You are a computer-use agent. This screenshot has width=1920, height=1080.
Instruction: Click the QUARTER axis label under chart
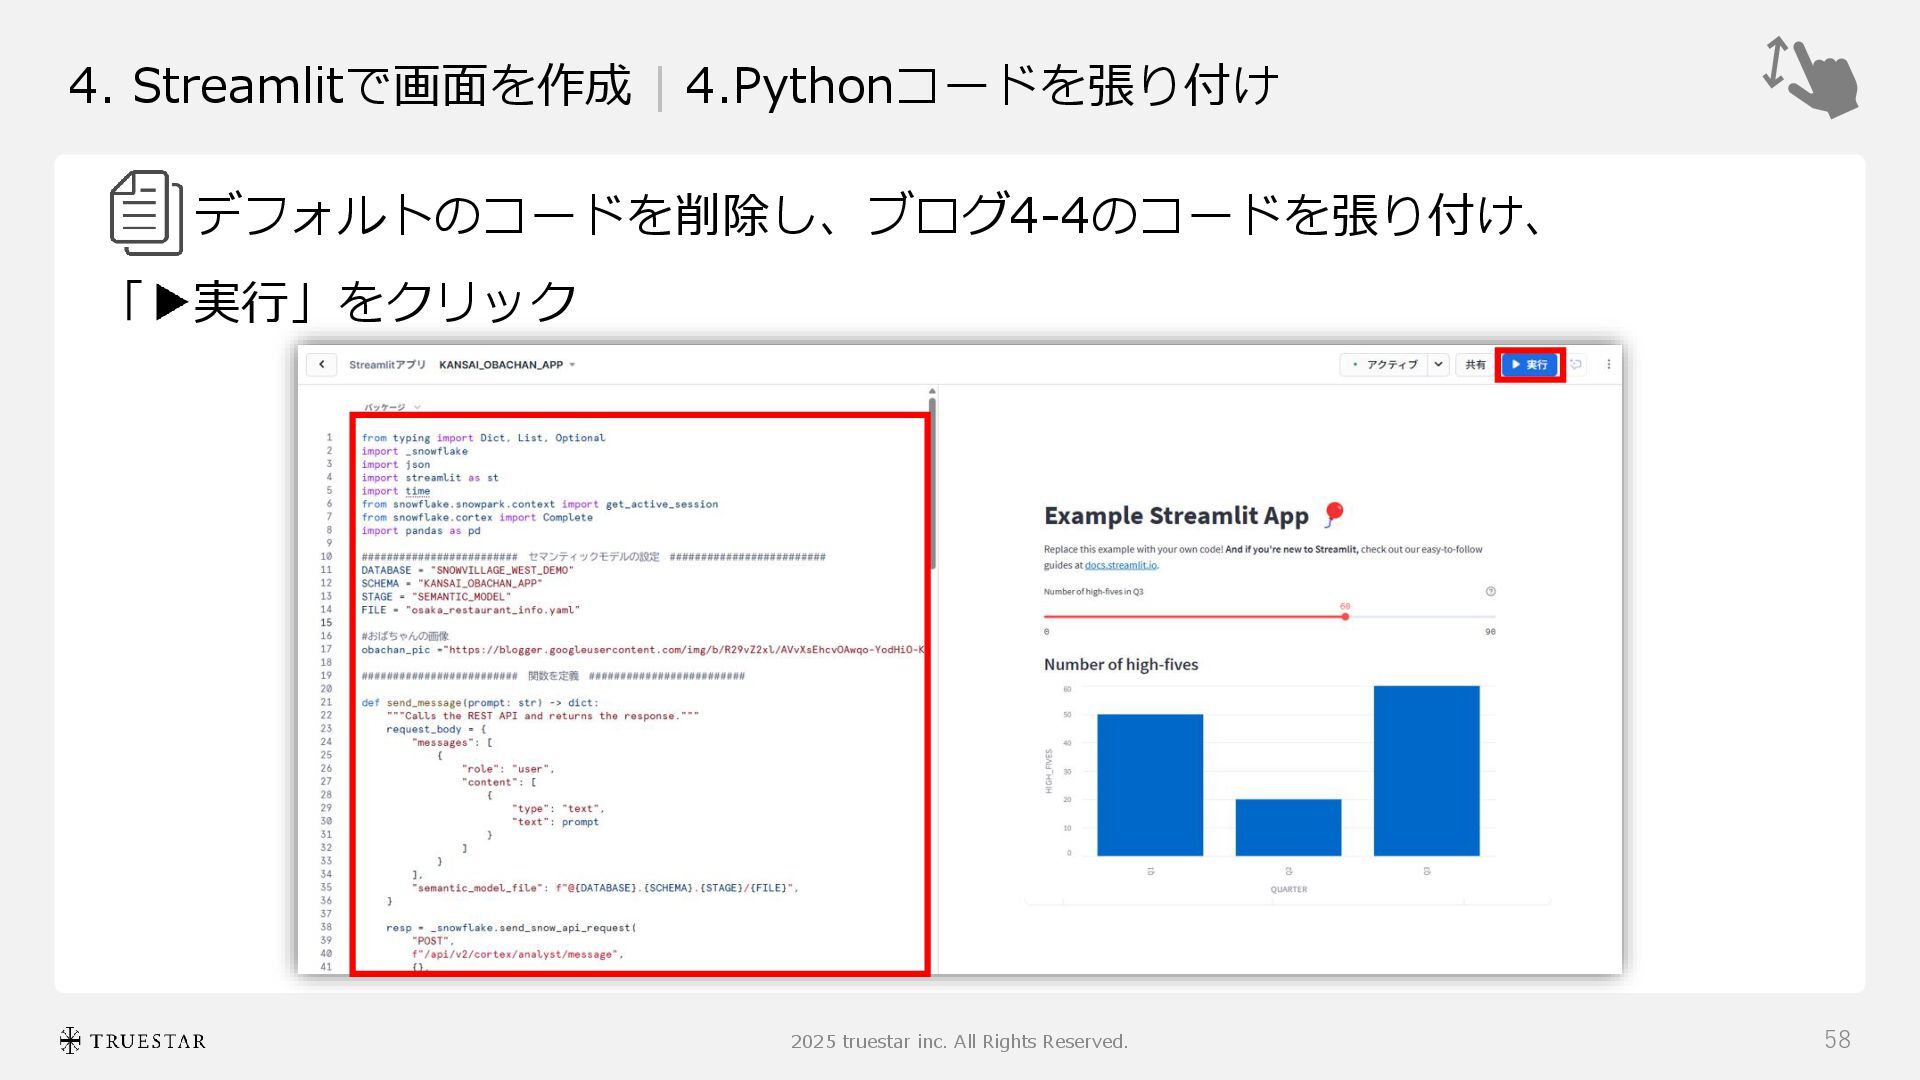click(x=1288, y=889)
